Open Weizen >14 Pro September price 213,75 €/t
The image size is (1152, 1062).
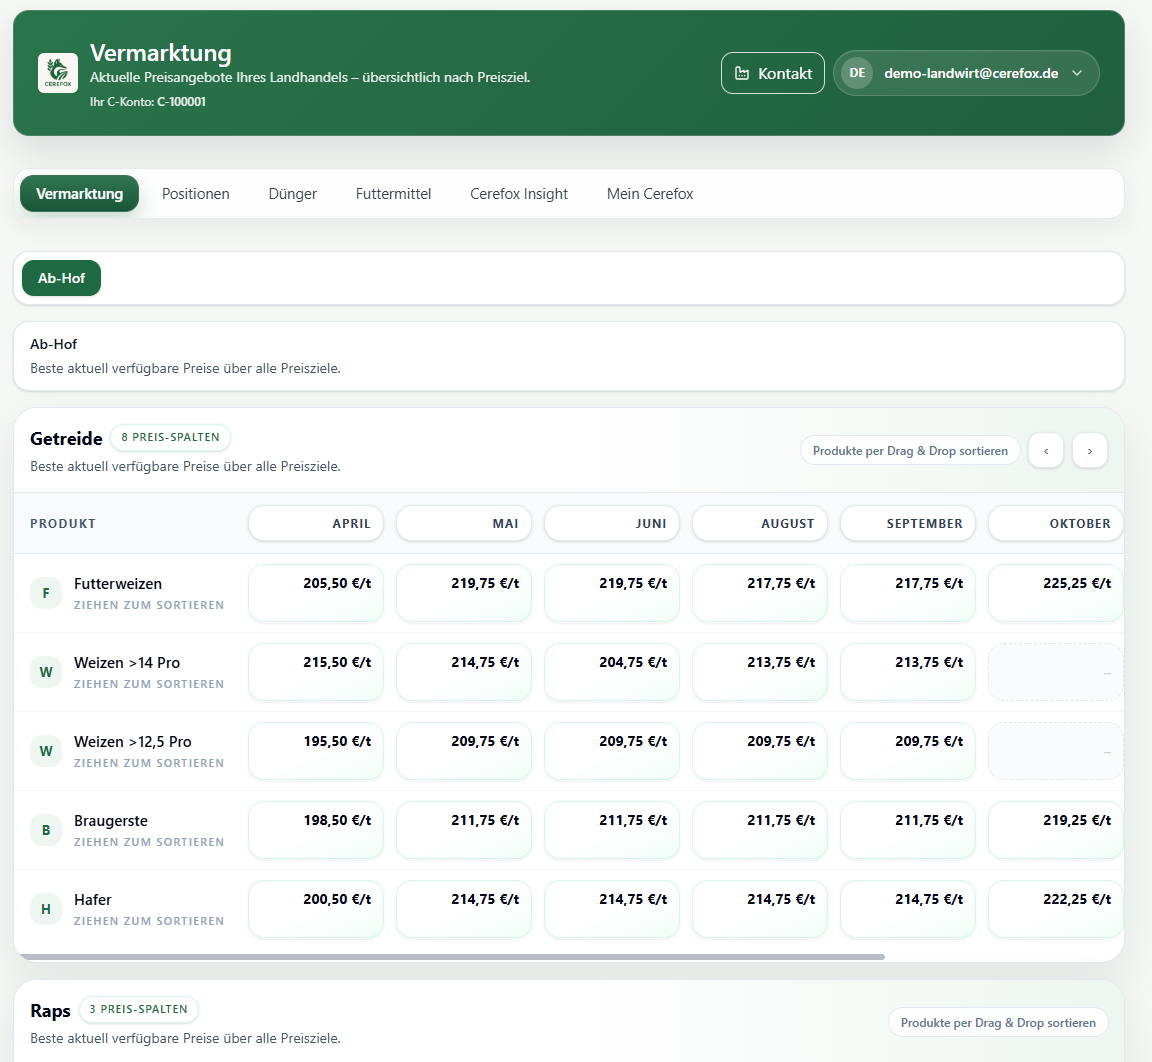pyautogui.click(x=908, y=672)
